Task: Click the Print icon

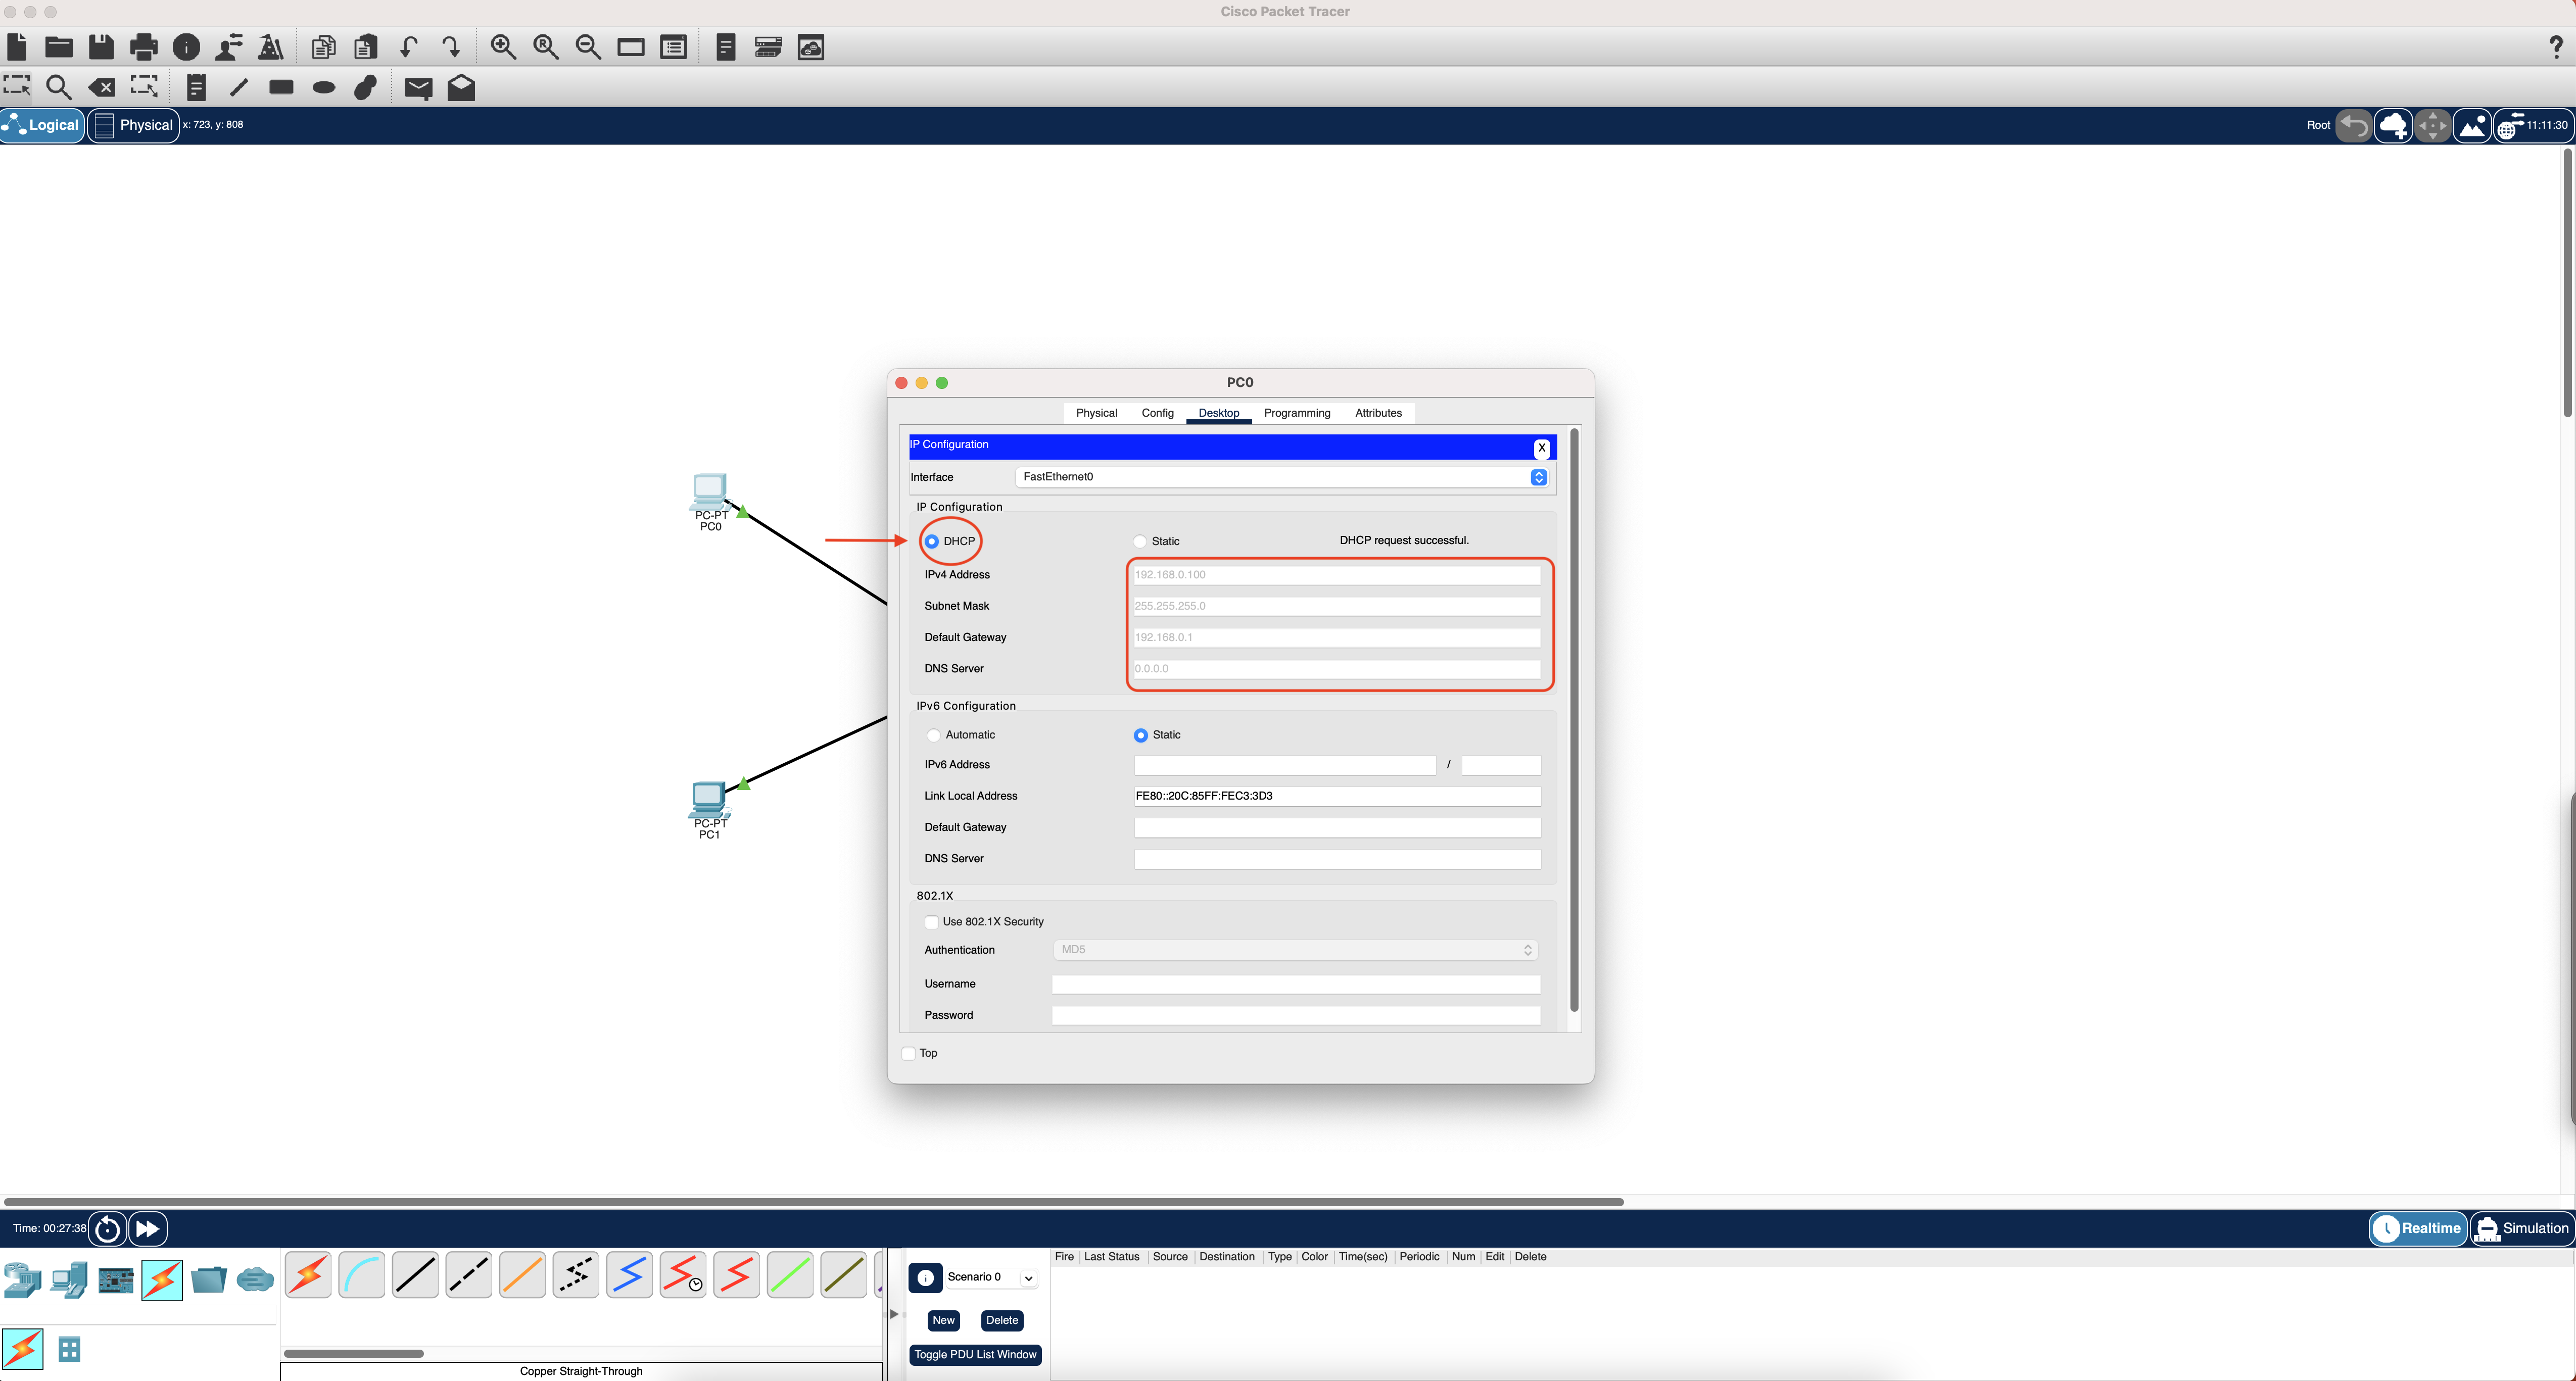Action: [144, 47]
